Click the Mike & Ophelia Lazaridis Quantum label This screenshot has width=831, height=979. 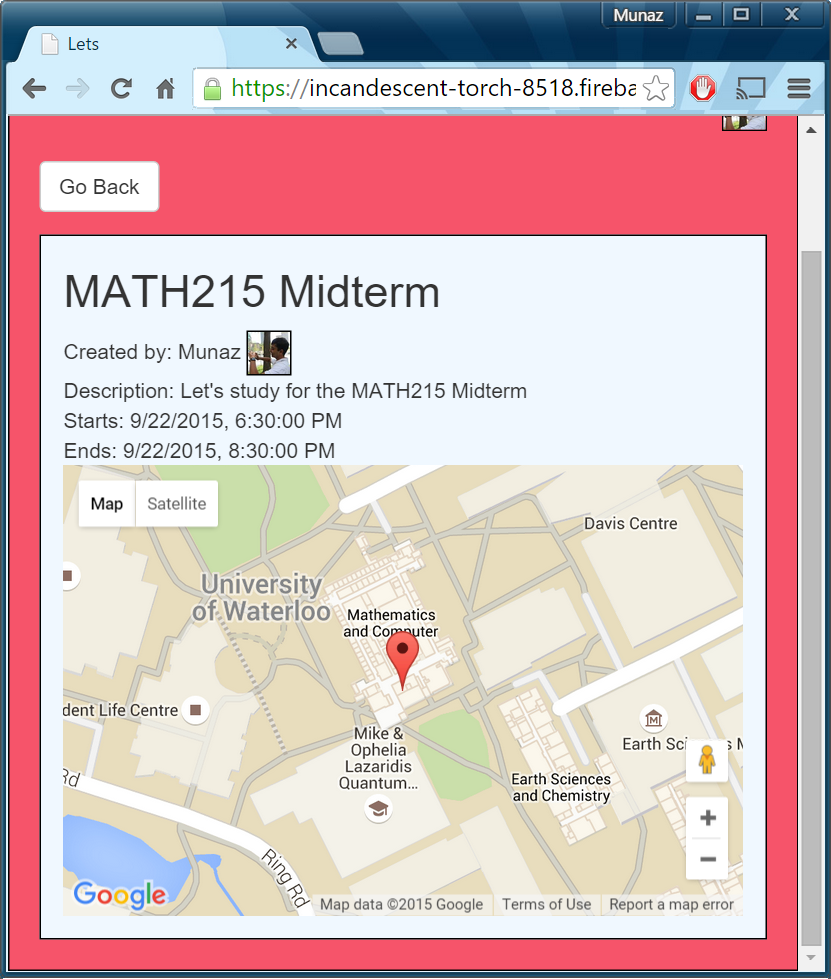[378, 758]
